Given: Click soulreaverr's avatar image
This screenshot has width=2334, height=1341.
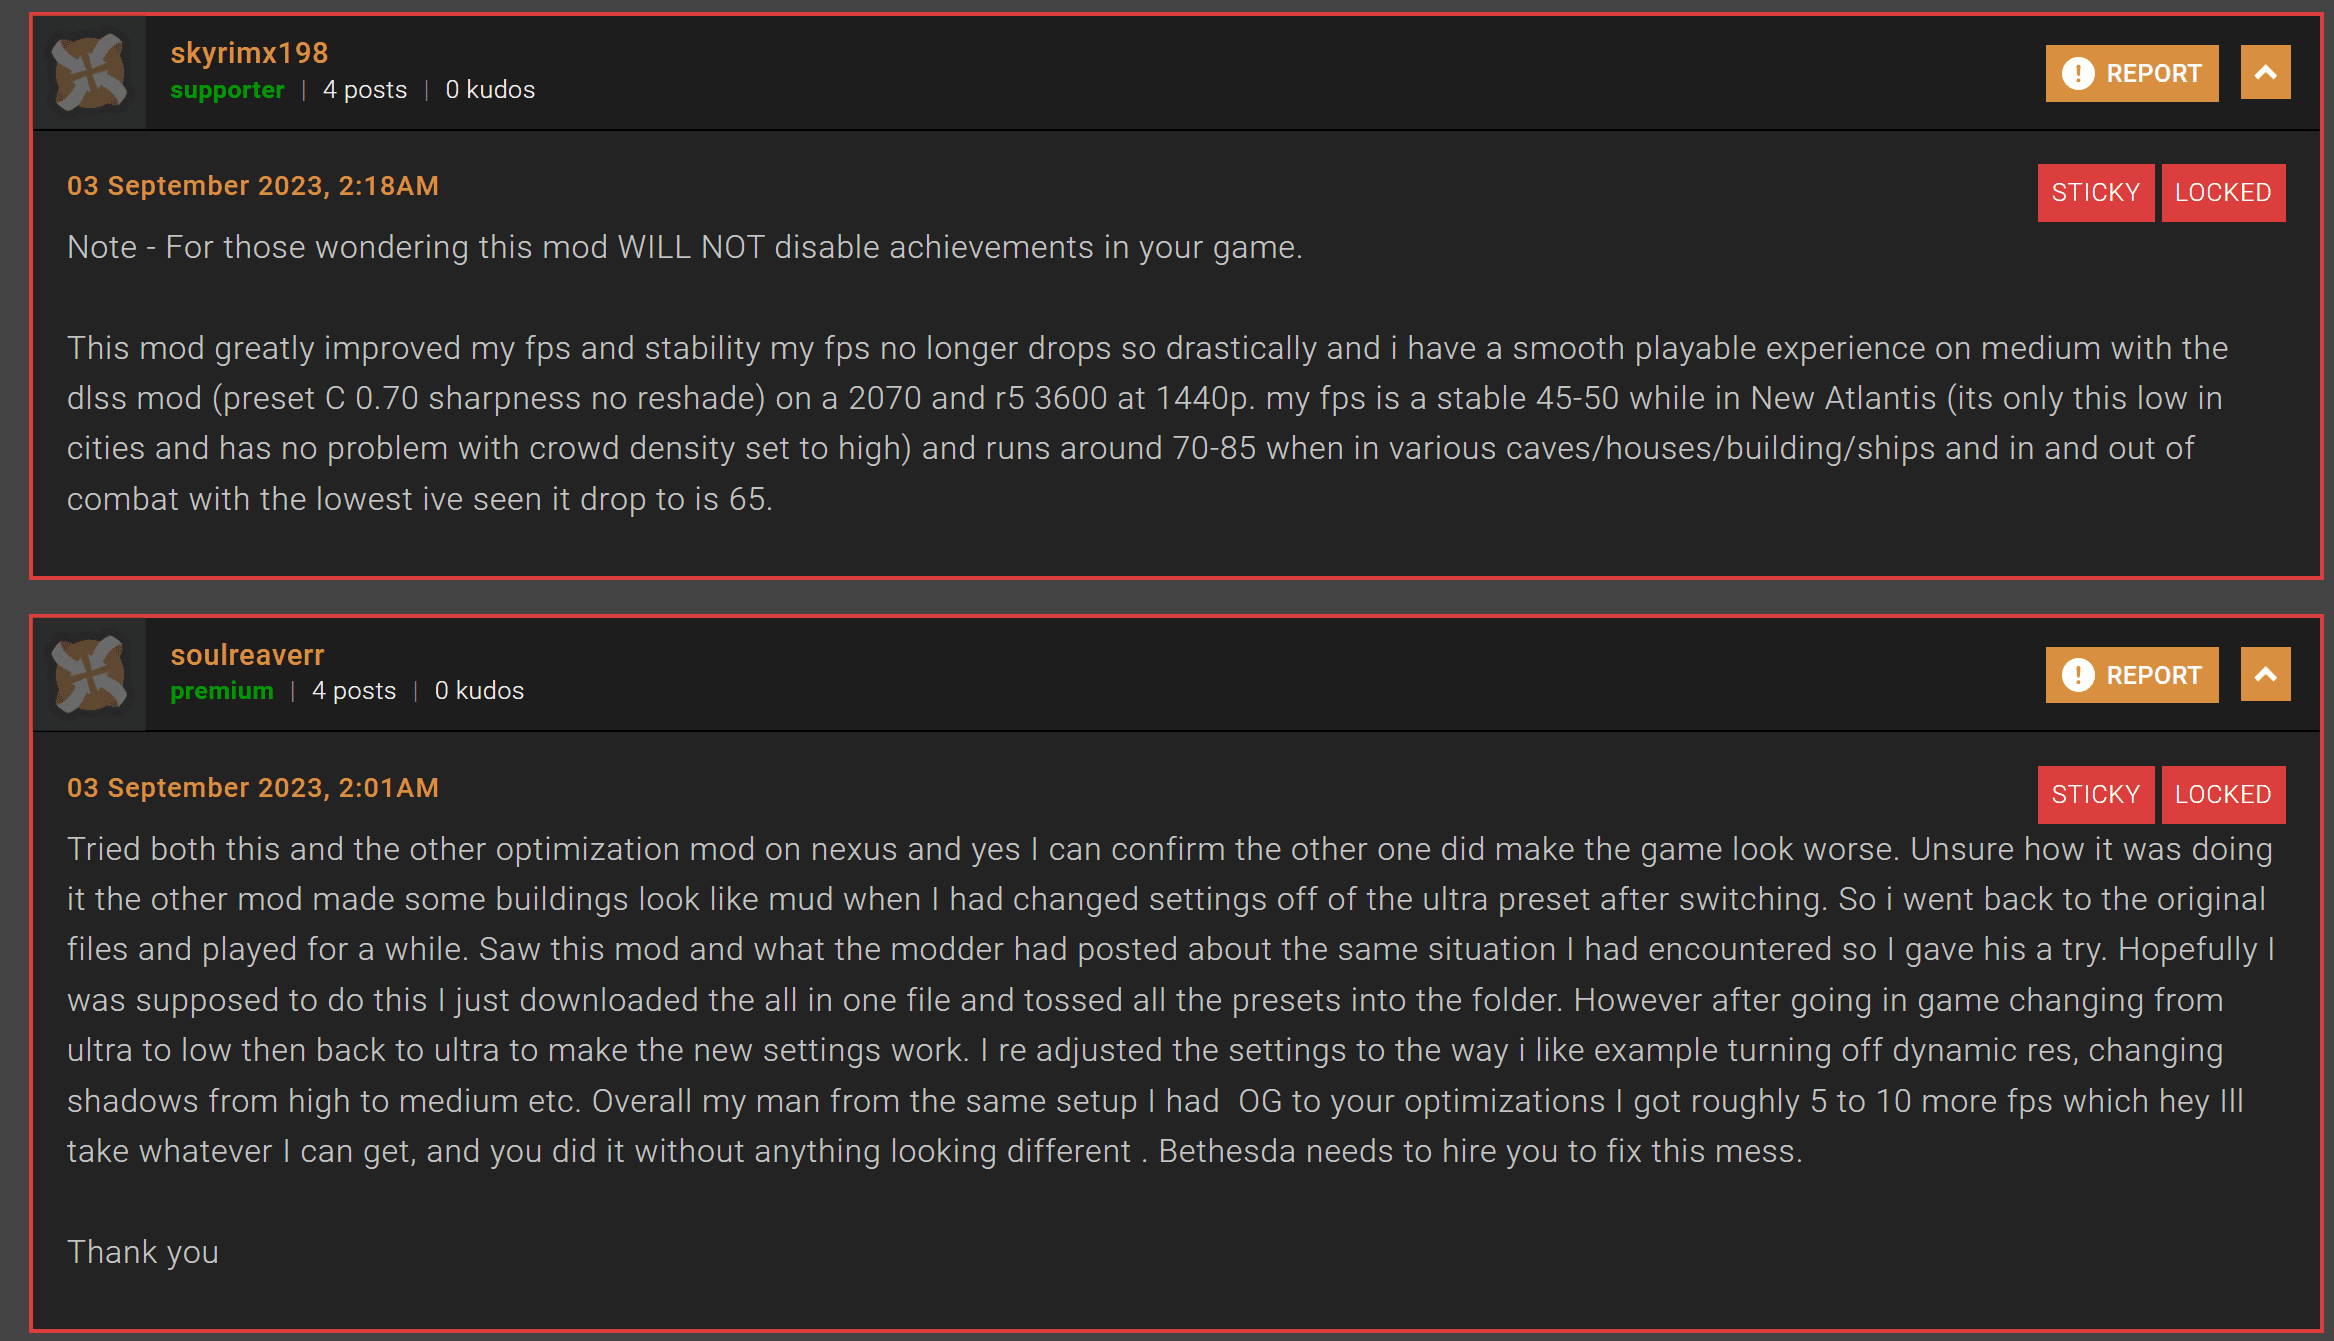Looking at the screenshot, I should (90, 674).
